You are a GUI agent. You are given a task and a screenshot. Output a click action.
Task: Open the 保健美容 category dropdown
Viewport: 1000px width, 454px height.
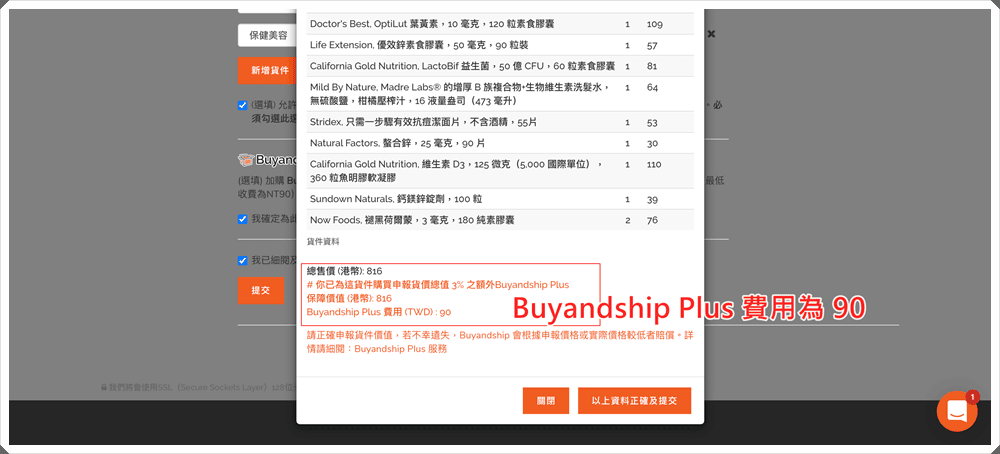coord(267,35)
